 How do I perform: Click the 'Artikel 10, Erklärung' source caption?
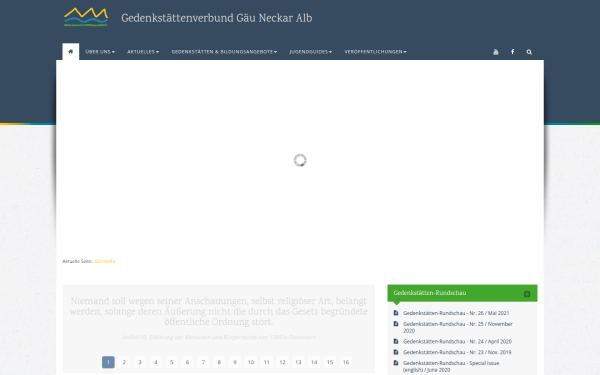(x=219, y=337)
